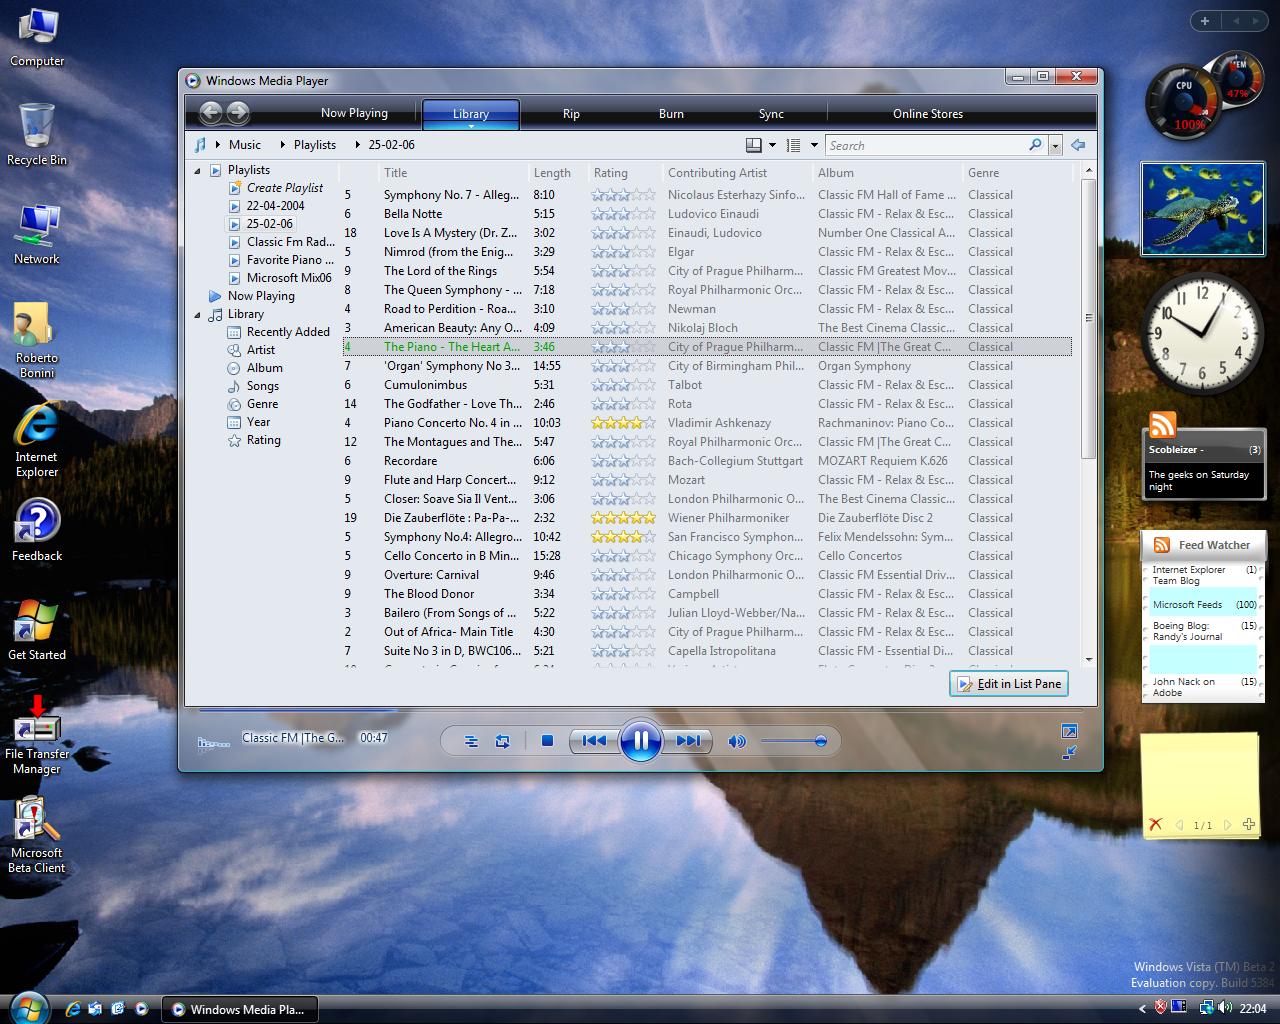The height and width of the screenshot is (1024, 1280).
Task: Open the Create Playlist link
Action: 284,188
